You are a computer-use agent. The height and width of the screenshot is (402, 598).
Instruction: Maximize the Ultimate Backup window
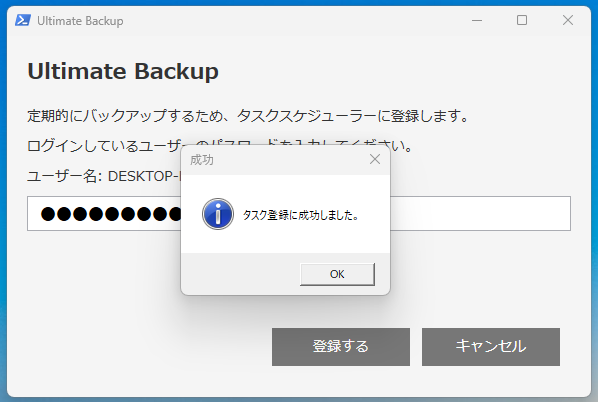tap(522, 20)
